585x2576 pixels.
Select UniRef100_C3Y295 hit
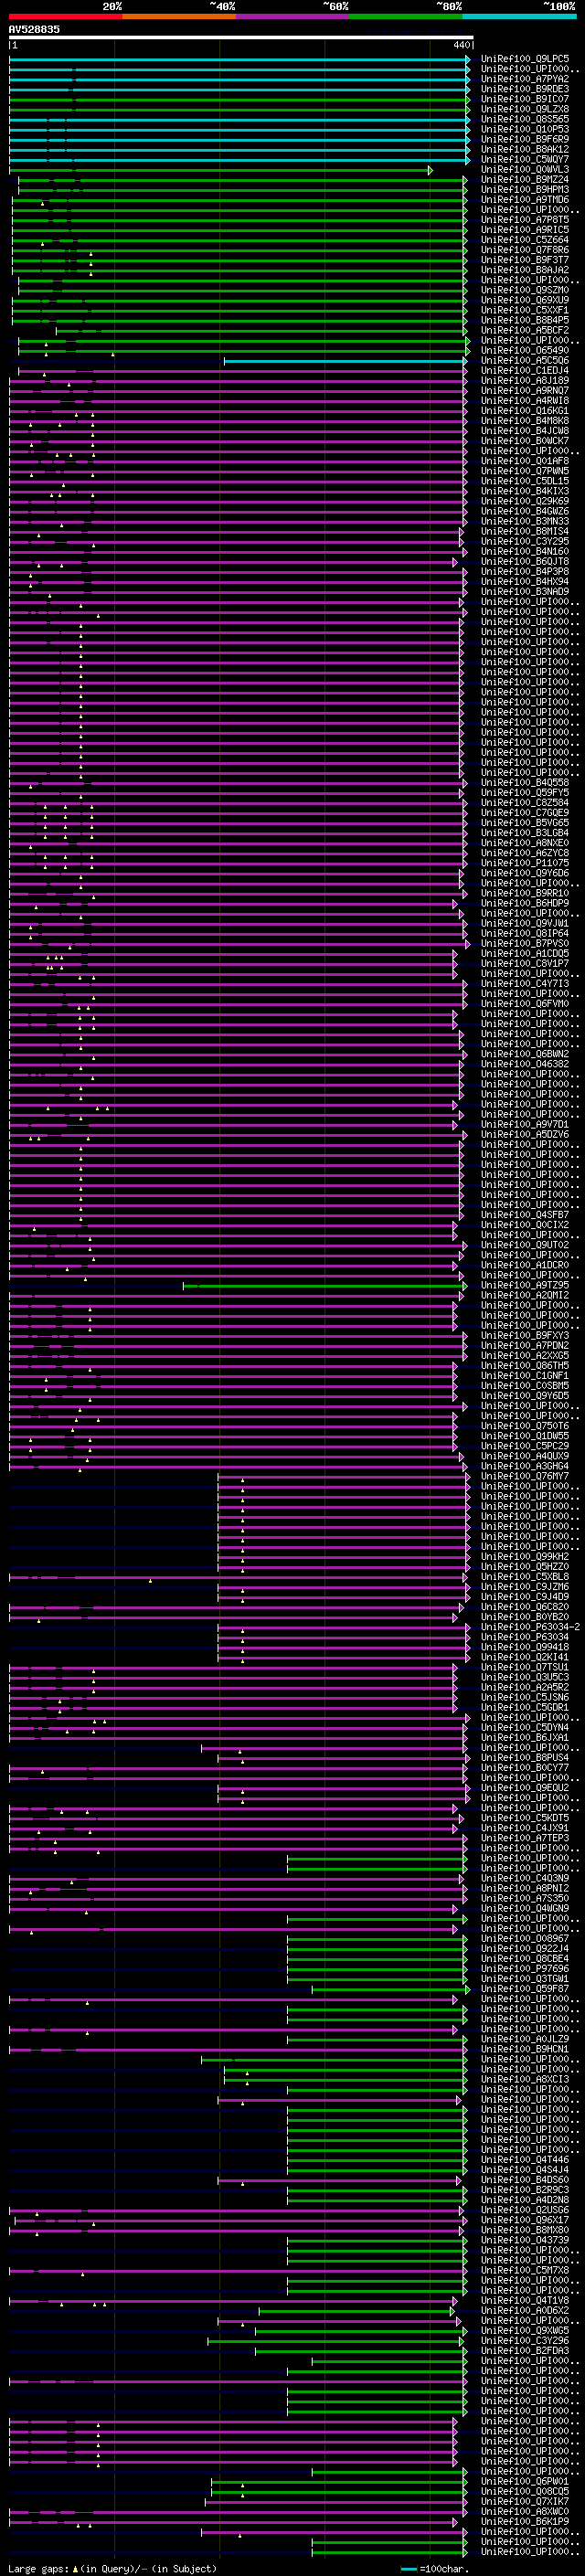[x=525, y=541]
